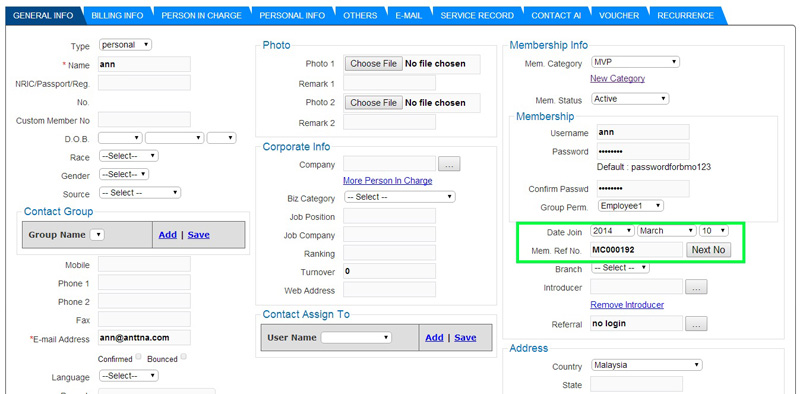Tick the Bounced email checkbox
The width and height of the screenshot is (800, 394).
[x=184, y=357]
